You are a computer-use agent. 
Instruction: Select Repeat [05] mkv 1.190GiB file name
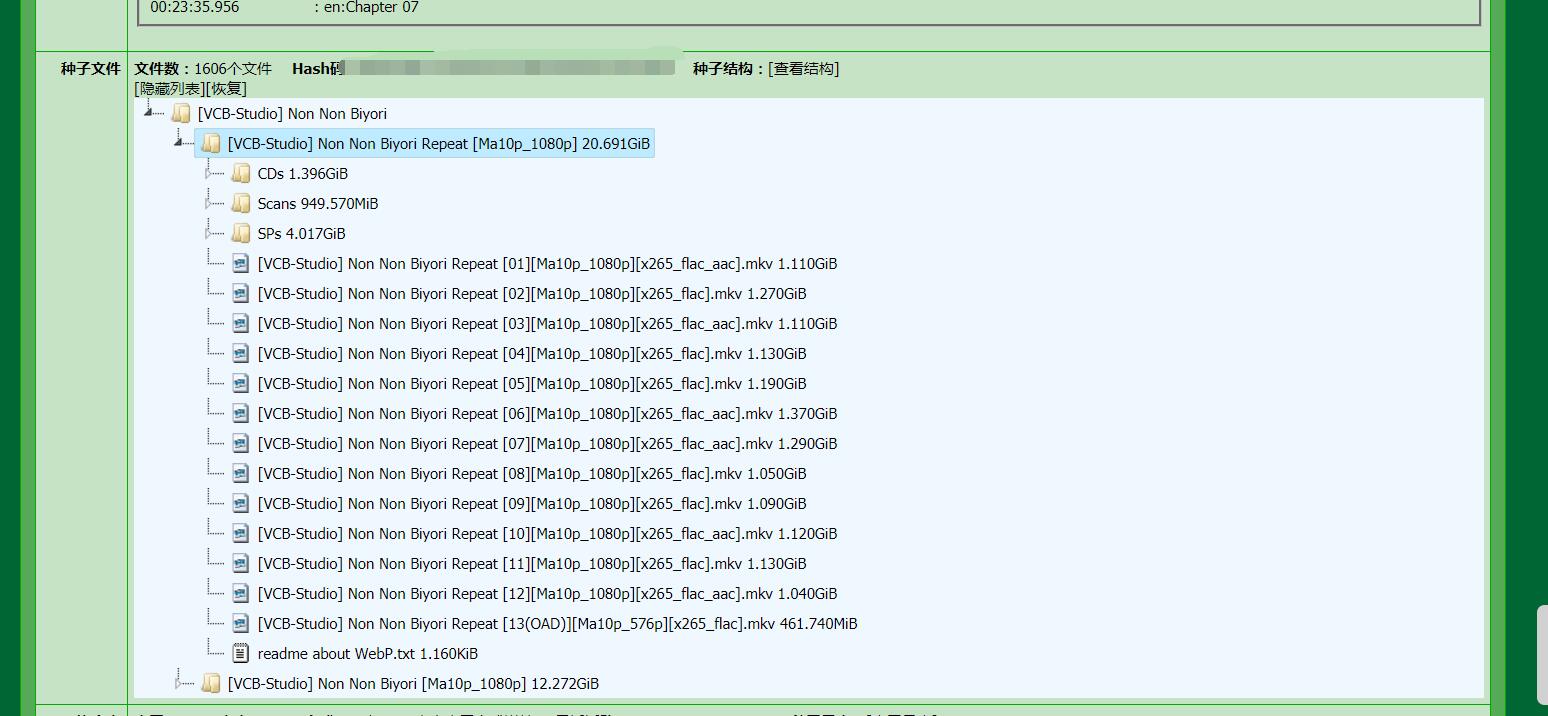tap(532, 384)
